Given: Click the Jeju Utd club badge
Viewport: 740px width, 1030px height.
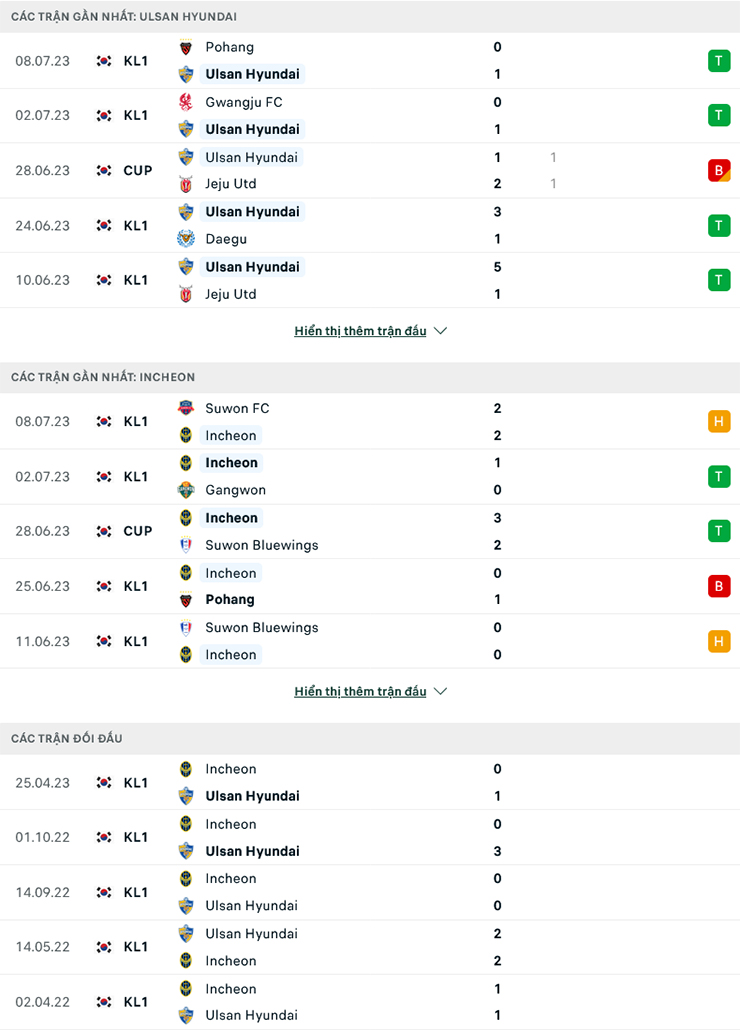Looking at the screenshot, I should [x=186, y=184].
